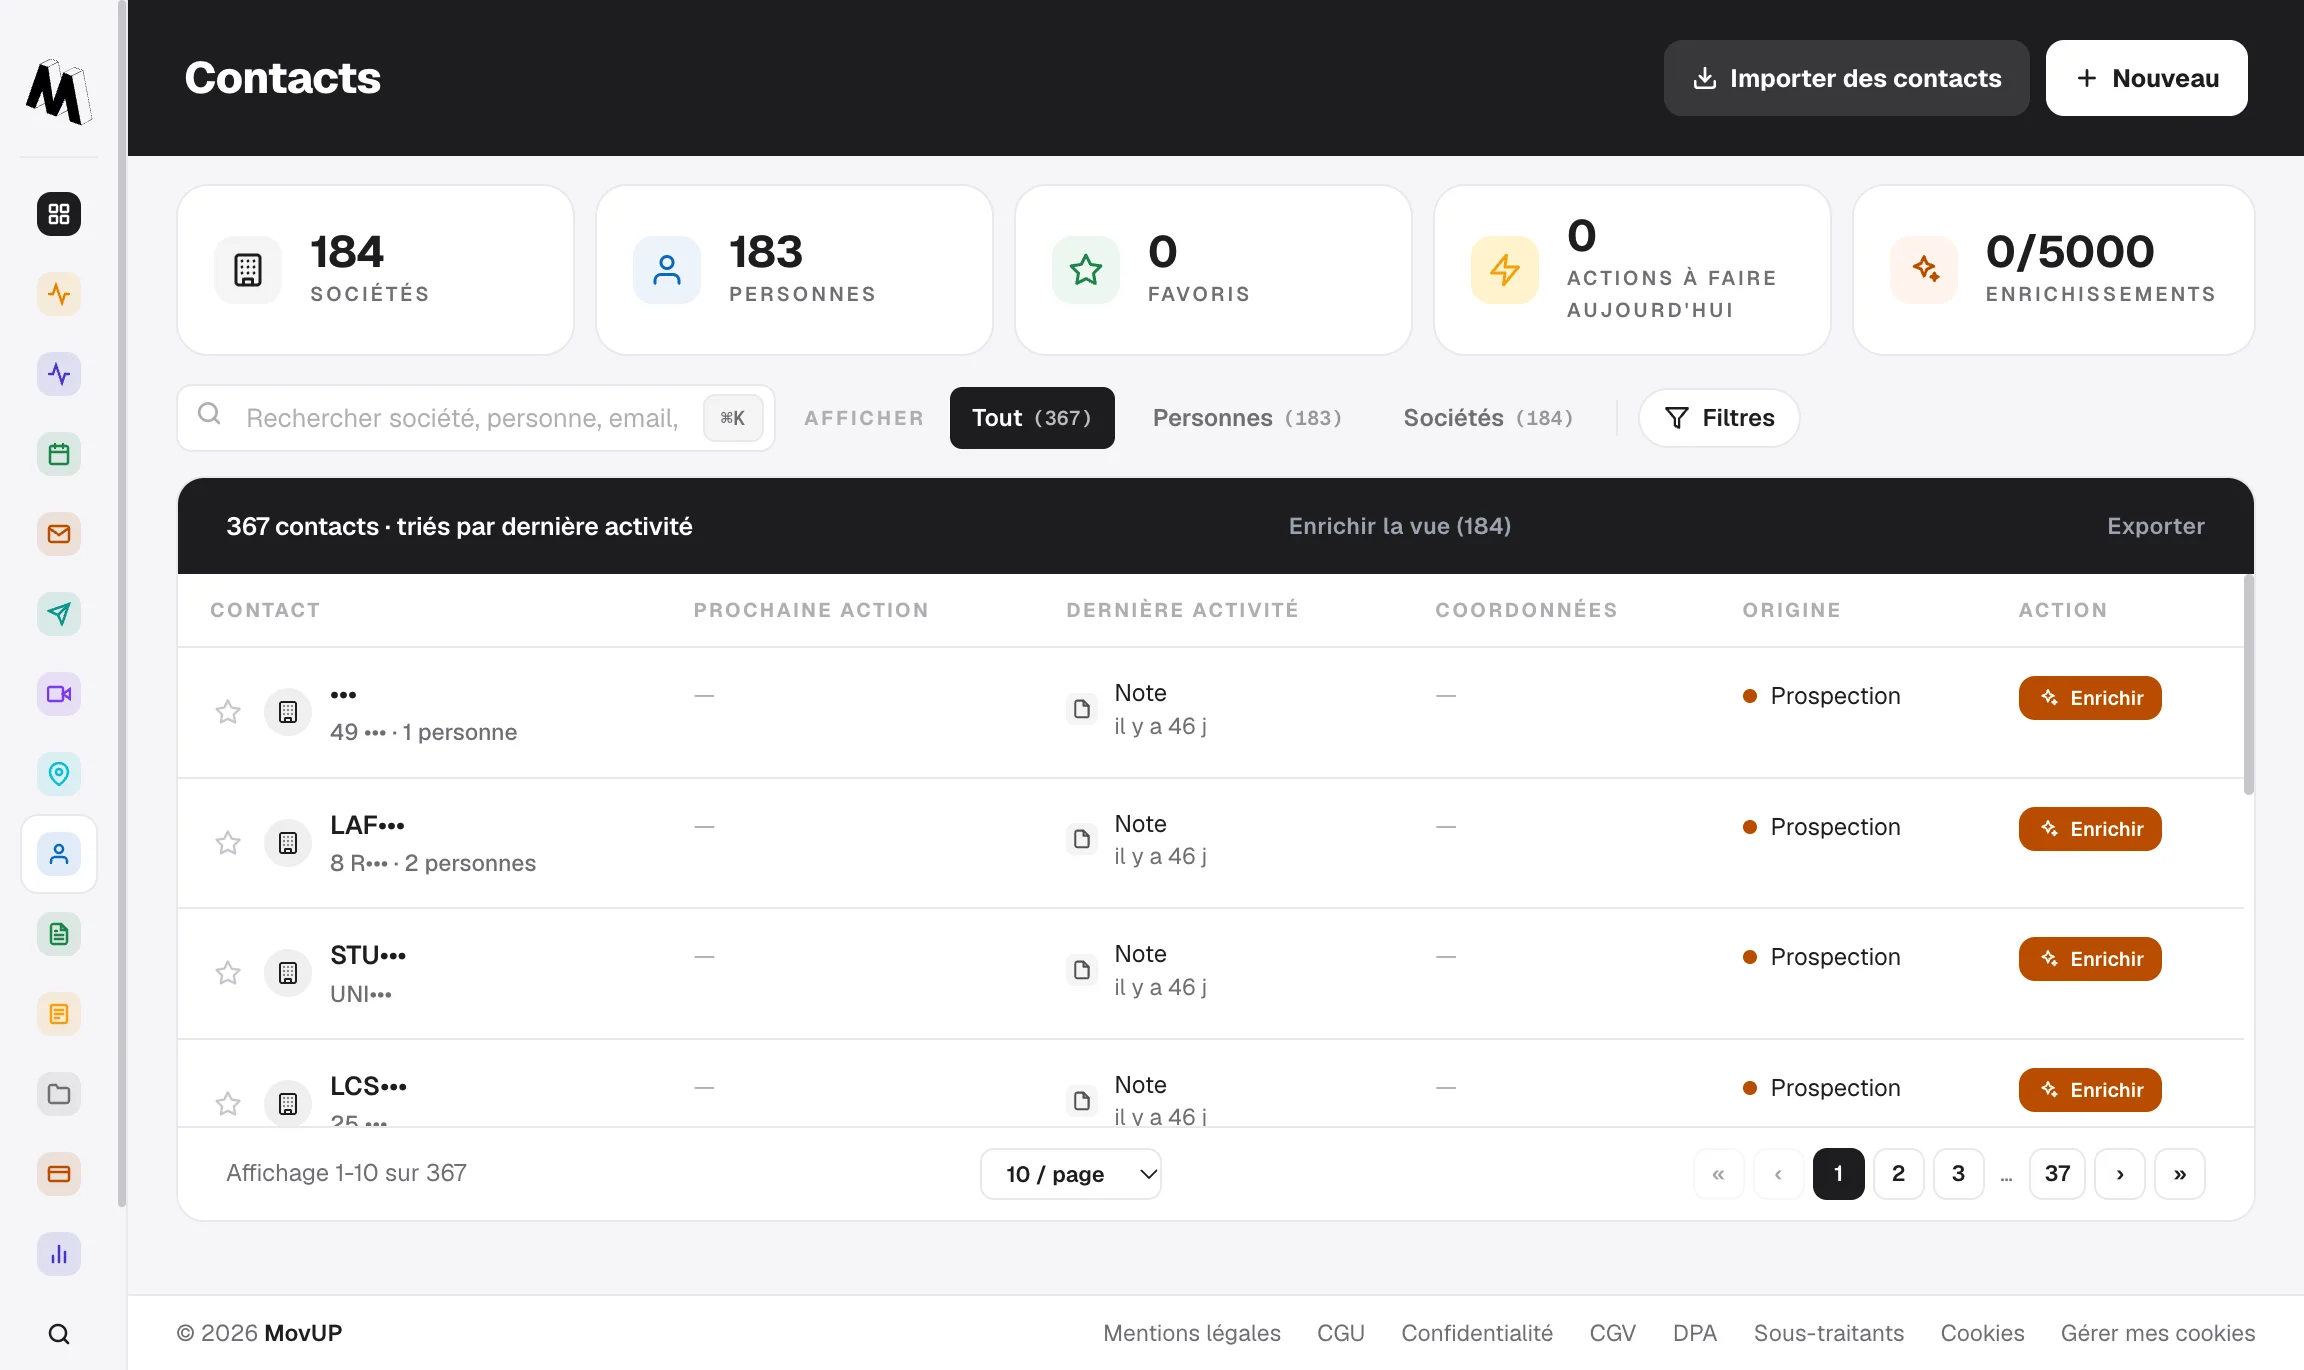
Task: Open the orange activity pulse sidebar icon
Action: (x=59, y=294)
